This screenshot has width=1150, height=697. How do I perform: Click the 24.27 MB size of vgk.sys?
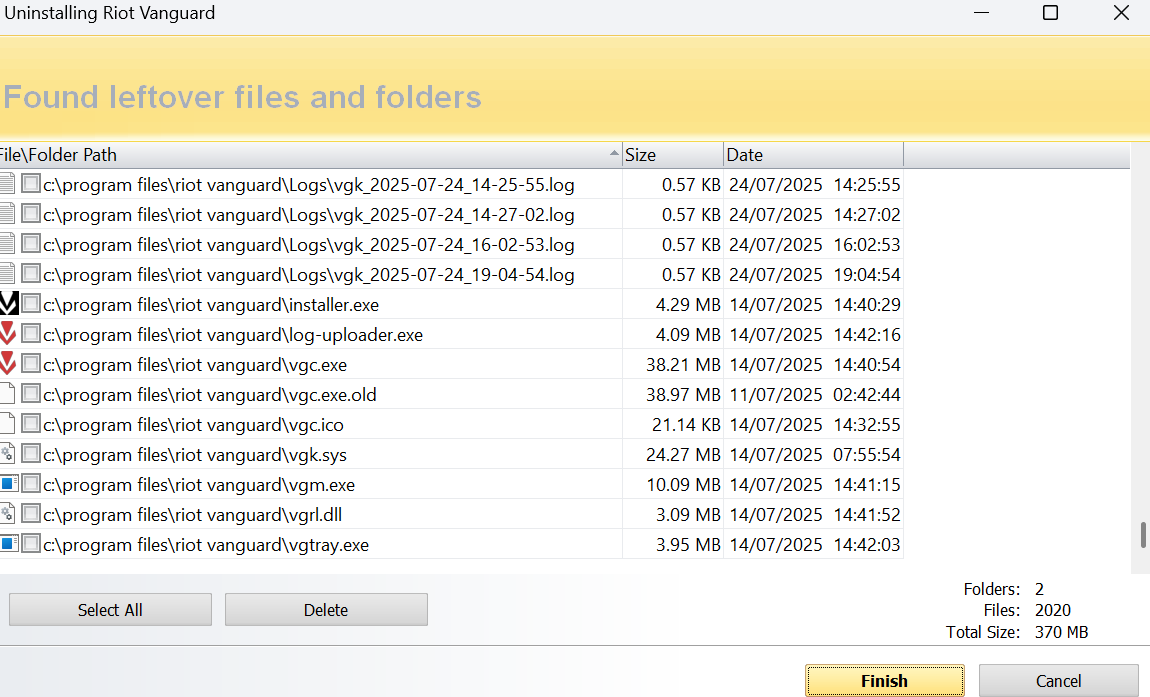pyautogui.click(x=684, y=456)
